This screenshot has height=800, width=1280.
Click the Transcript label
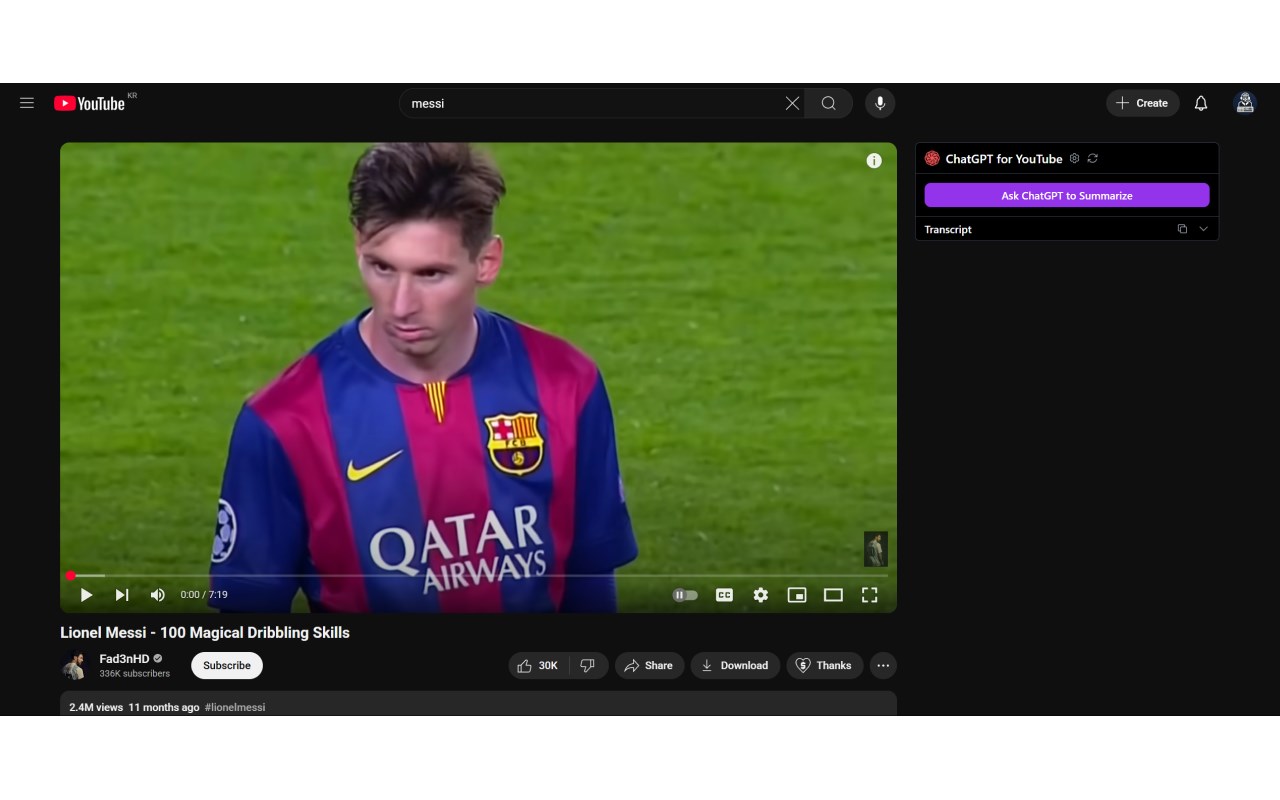948,229
